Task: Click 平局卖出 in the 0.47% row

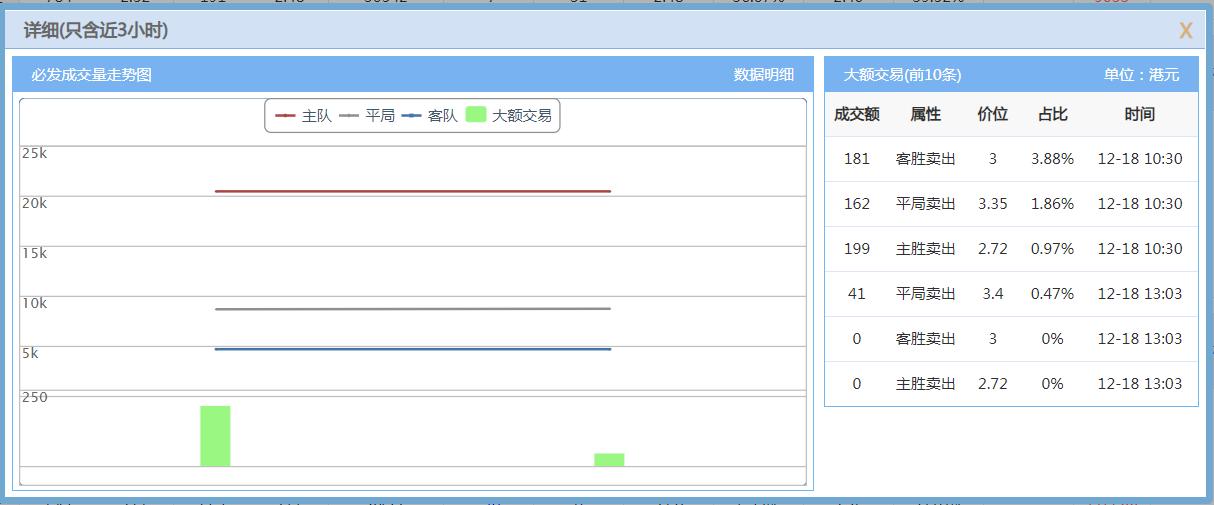Action: coord(926,294)
